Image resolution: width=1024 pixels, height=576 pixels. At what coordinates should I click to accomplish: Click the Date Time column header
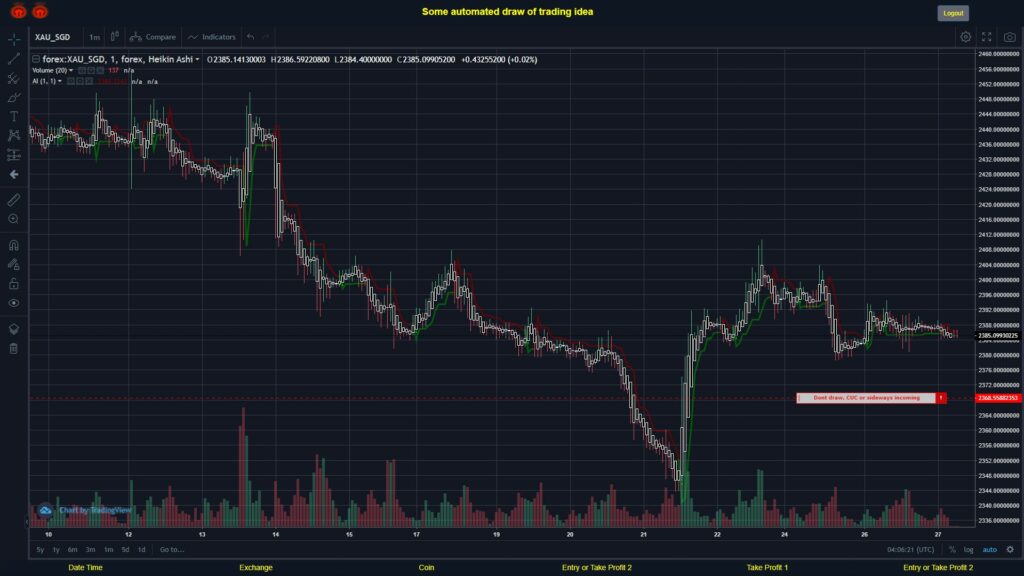click(x=86, y=568)
